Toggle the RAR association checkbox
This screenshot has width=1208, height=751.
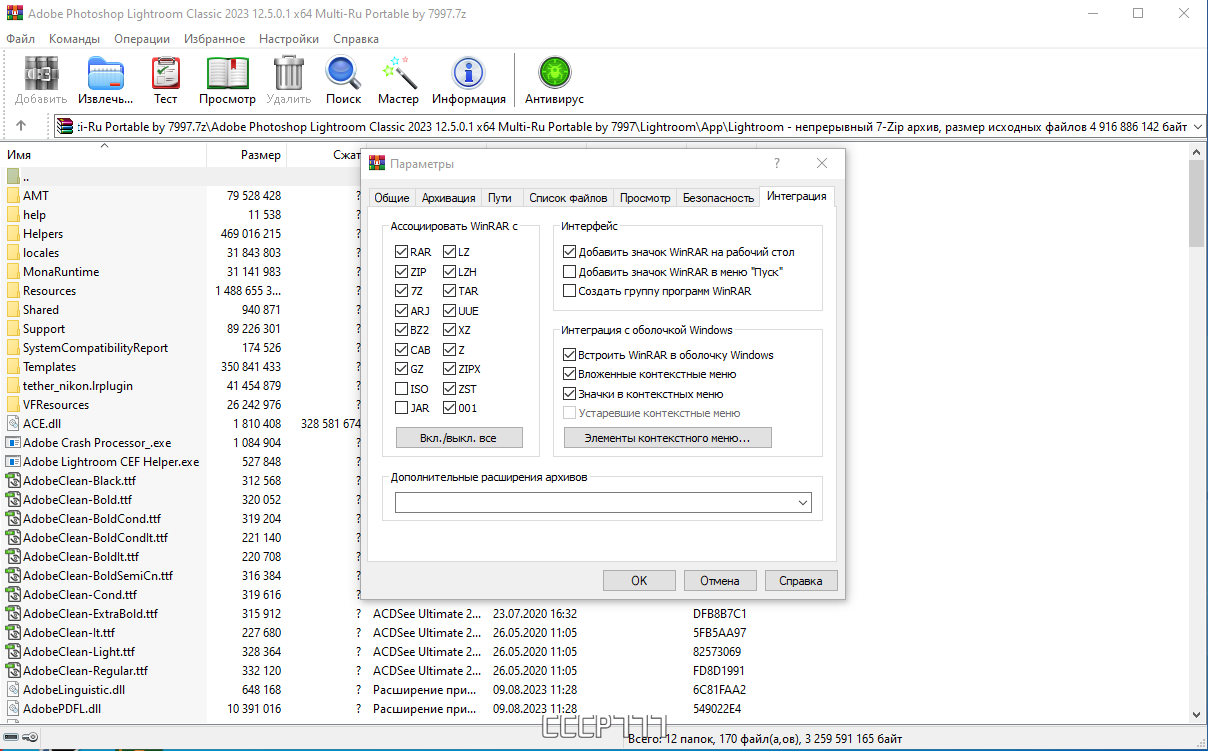click(x=401, y=252)
